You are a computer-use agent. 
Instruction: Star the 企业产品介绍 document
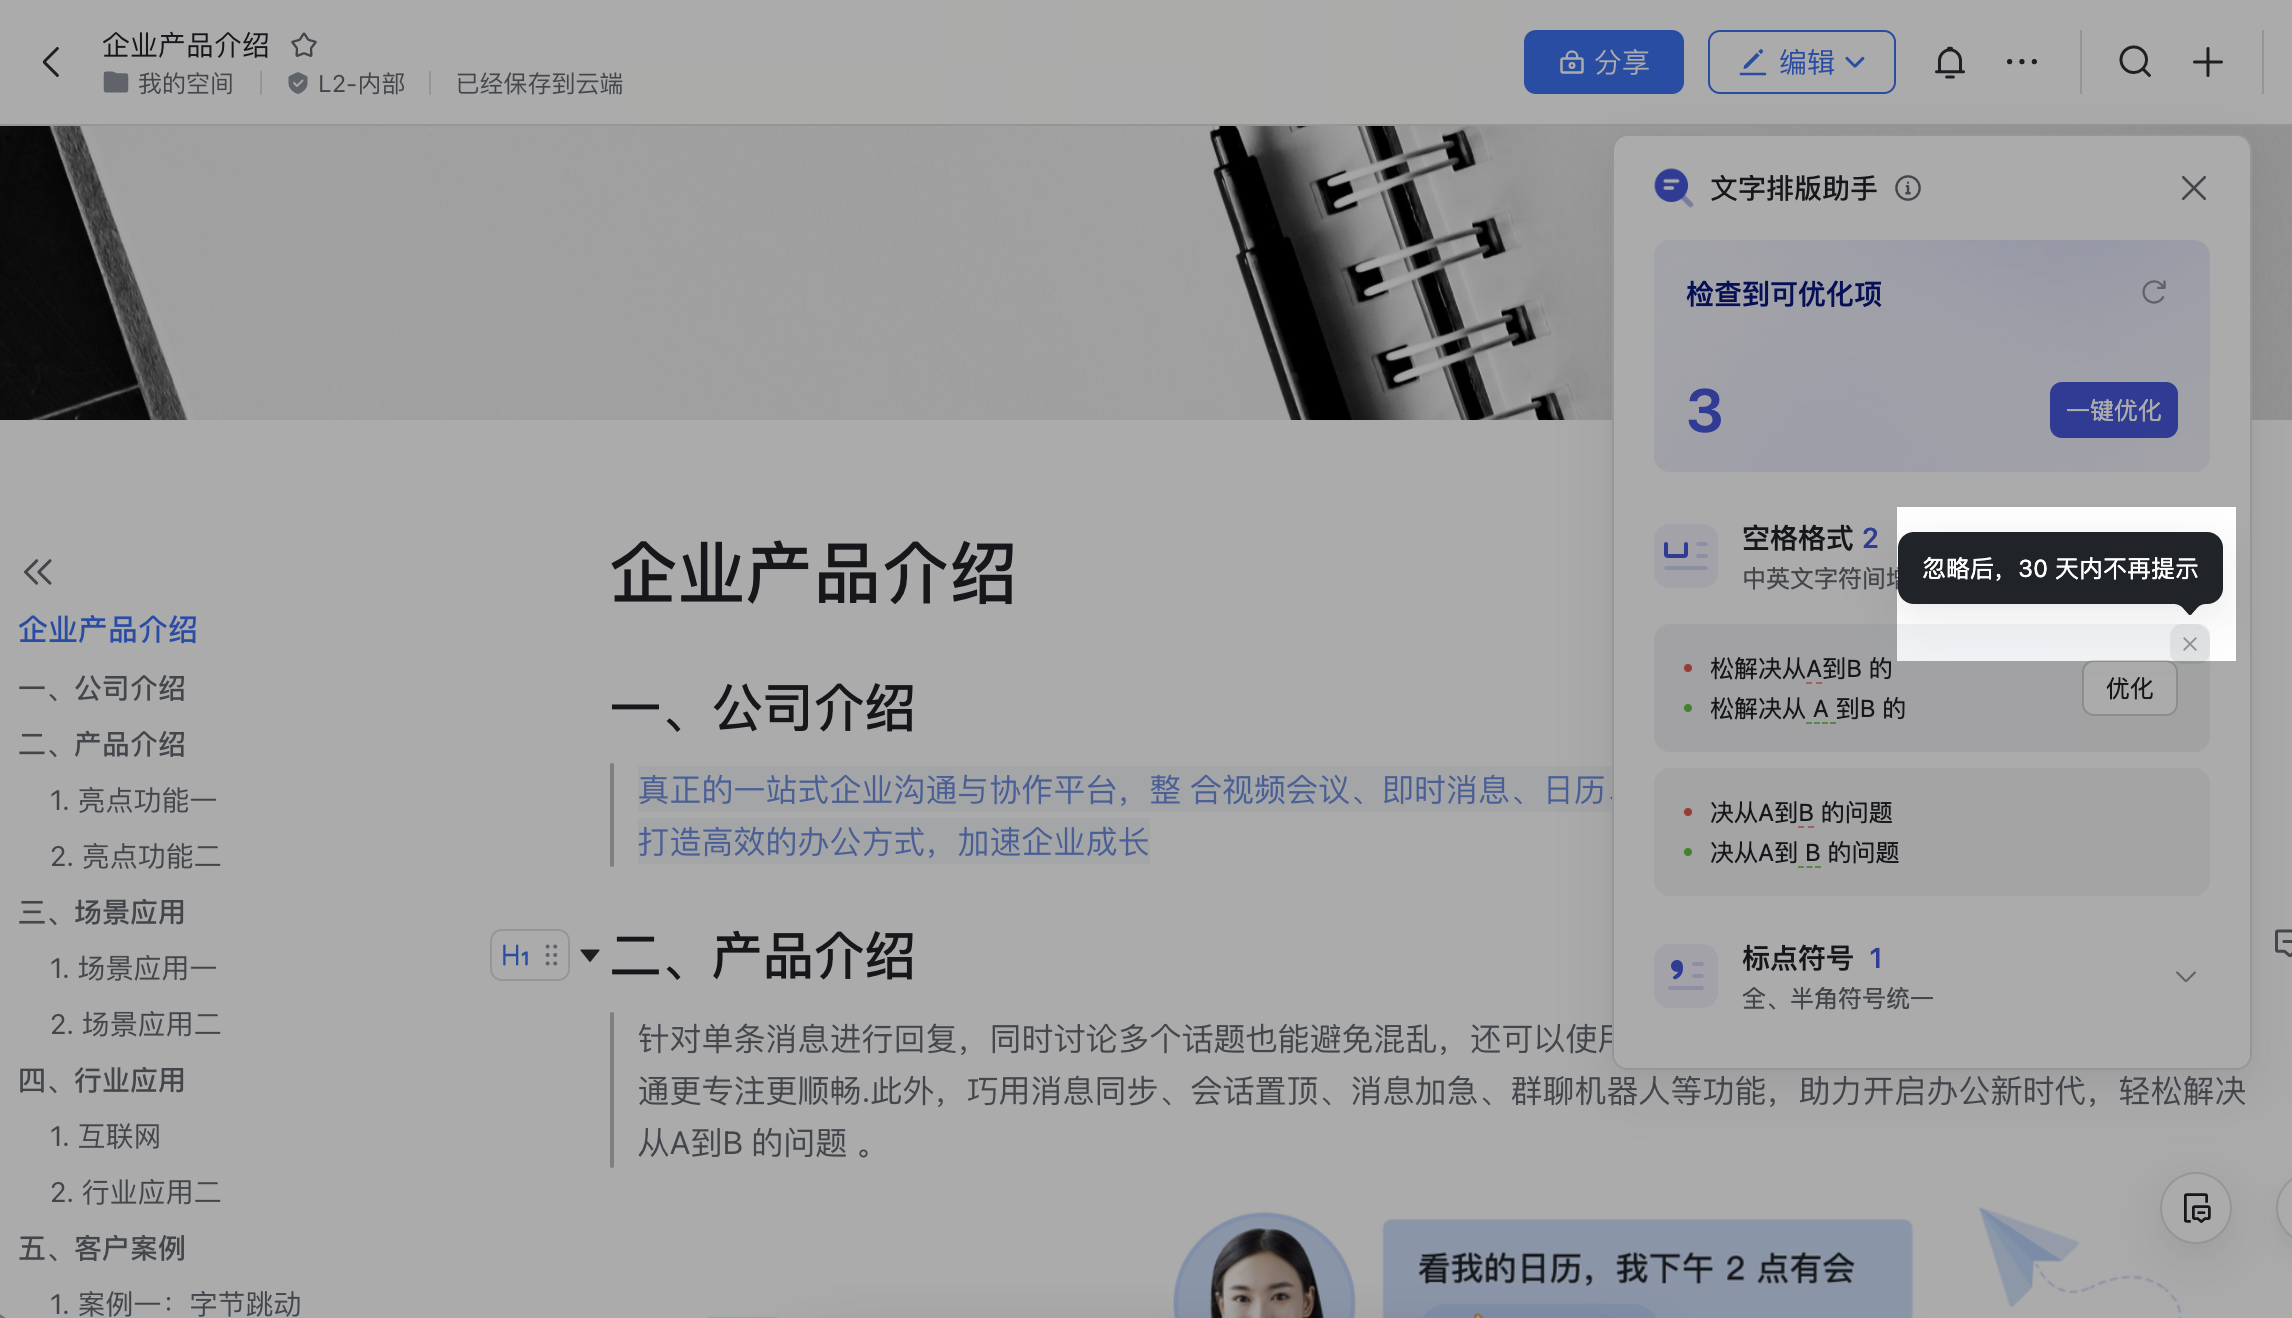point(304,45)
